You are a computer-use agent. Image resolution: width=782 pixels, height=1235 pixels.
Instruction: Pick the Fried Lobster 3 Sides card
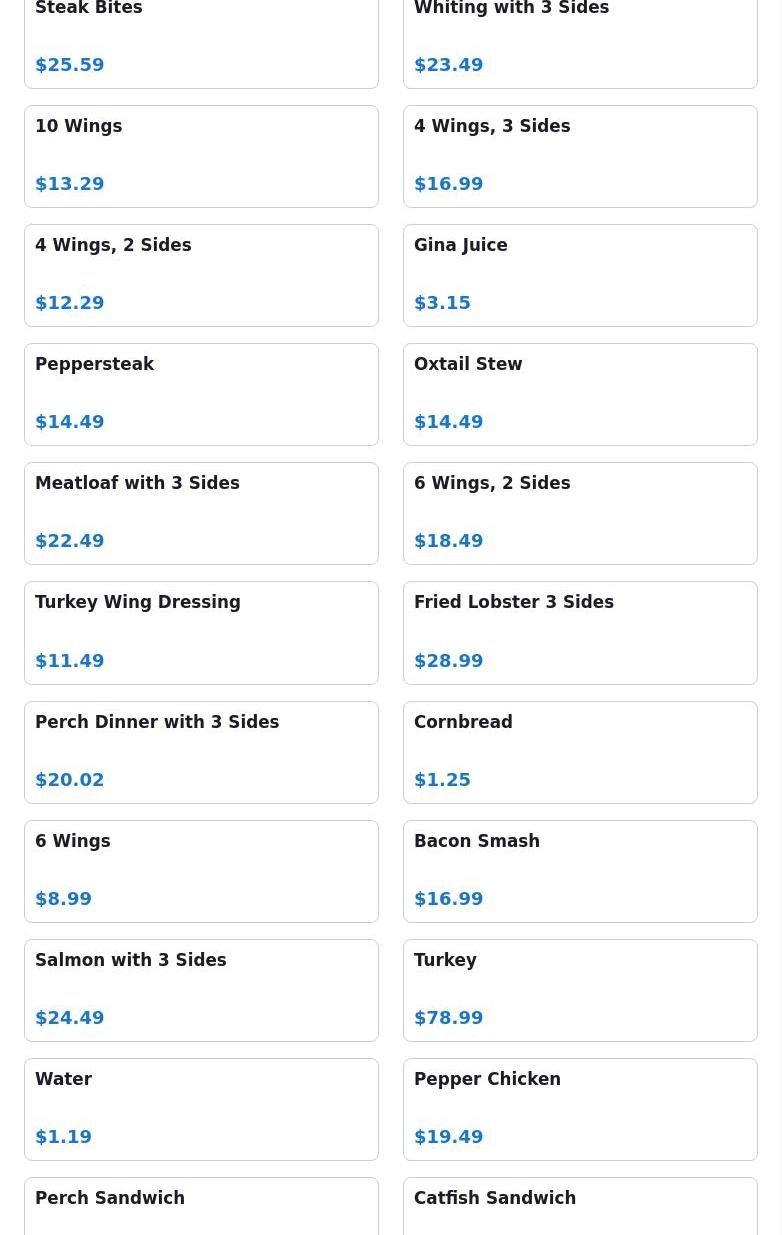pyautogui.click(x=580, y=632)
